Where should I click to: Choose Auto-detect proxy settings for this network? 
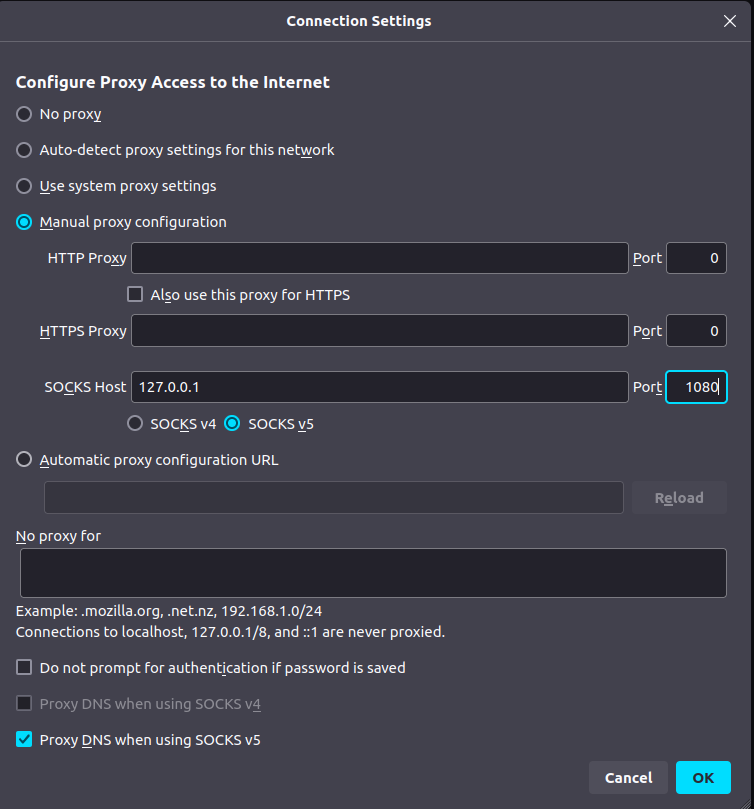pos(24,150)
